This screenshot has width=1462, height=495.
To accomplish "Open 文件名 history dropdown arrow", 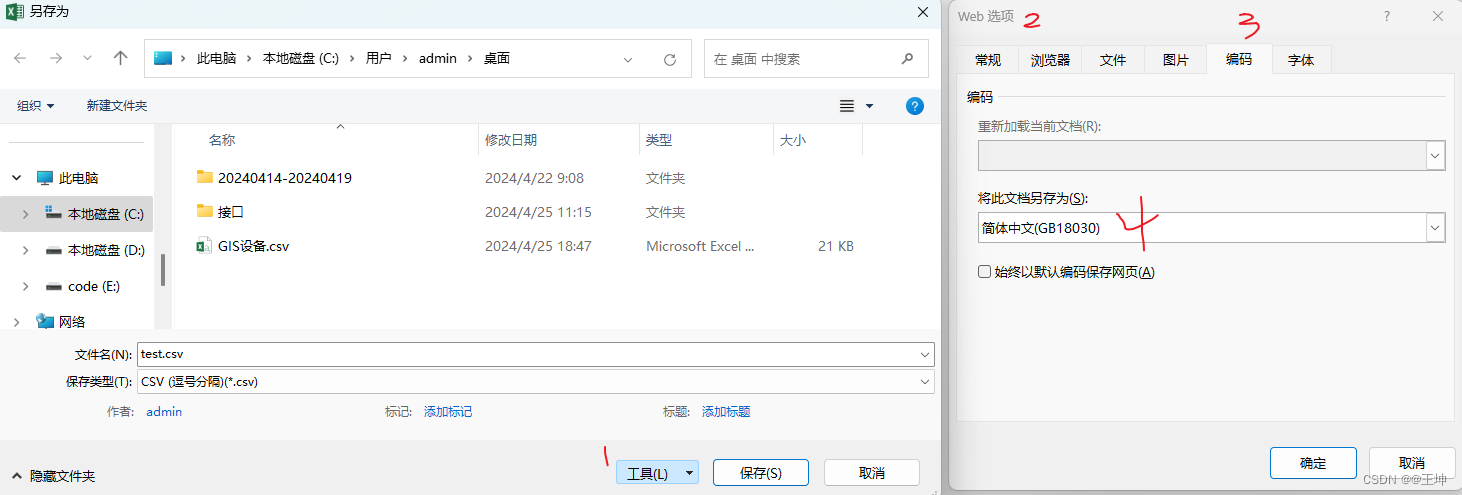I will coord(924,354).
